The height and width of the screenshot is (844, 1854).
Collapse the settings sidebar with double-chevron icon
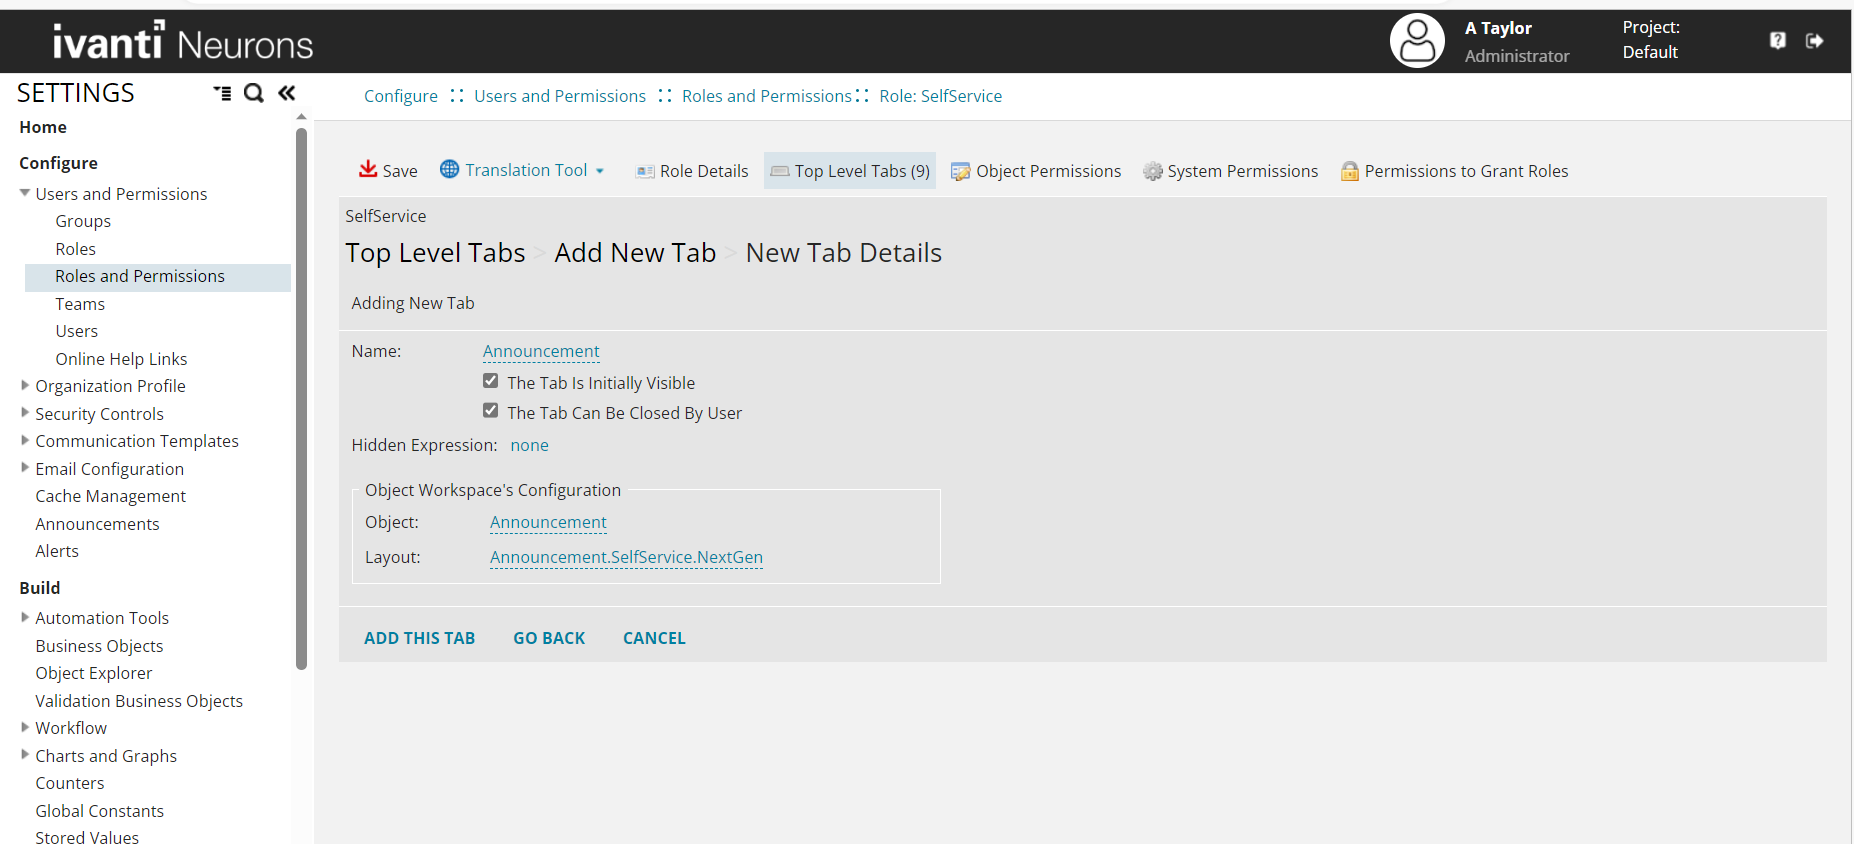(x=287, y=93)
